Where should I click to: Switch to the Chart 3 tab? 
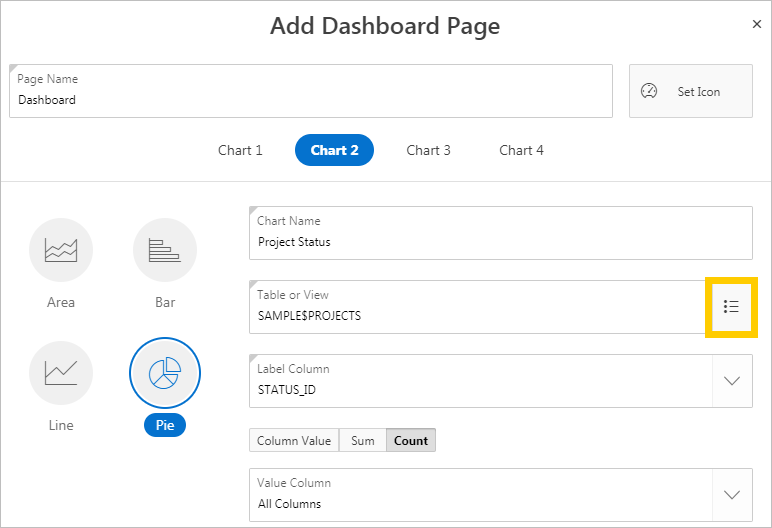pos(428,150)
